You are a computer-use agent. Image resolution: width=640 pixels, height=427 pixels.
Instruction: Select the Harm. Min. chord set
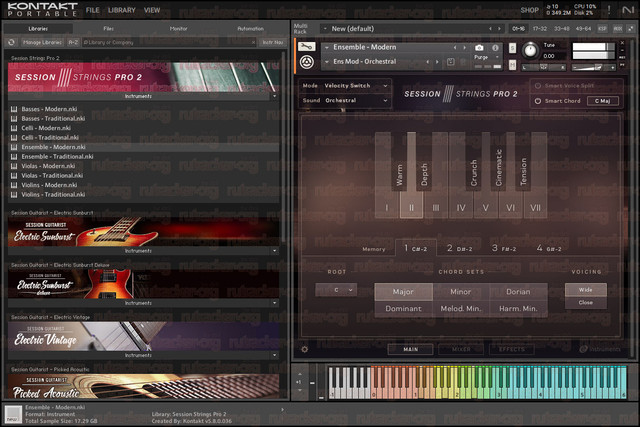pyautogui.click(x=518, y=309)
